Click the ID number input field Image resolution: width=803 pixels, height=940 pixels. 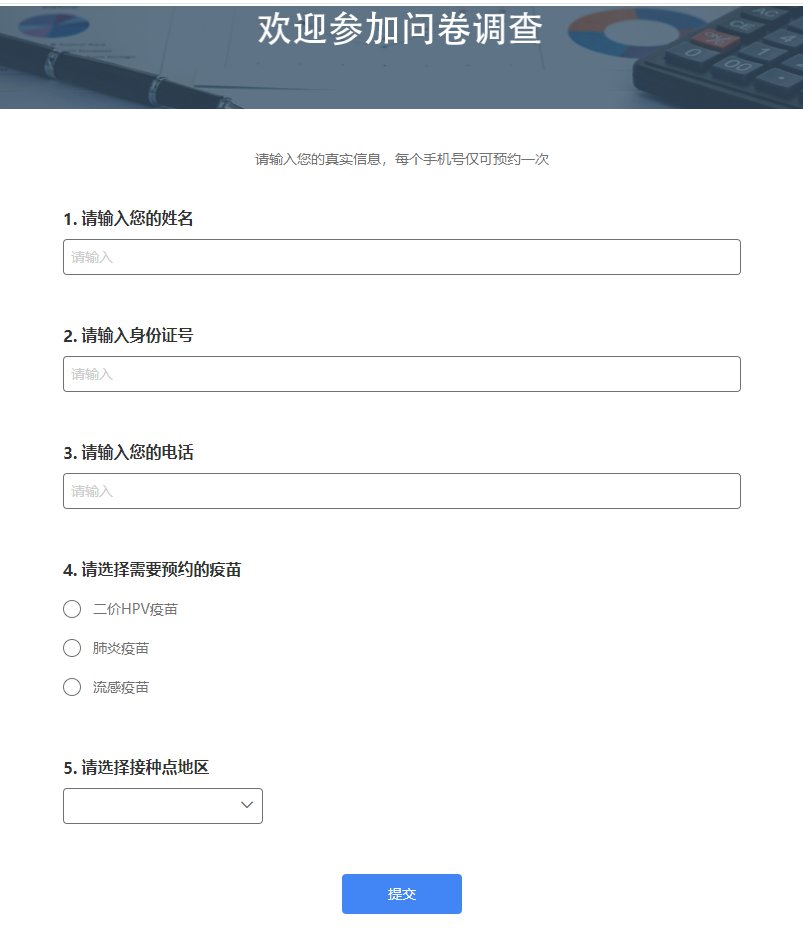tap(401, 374)
